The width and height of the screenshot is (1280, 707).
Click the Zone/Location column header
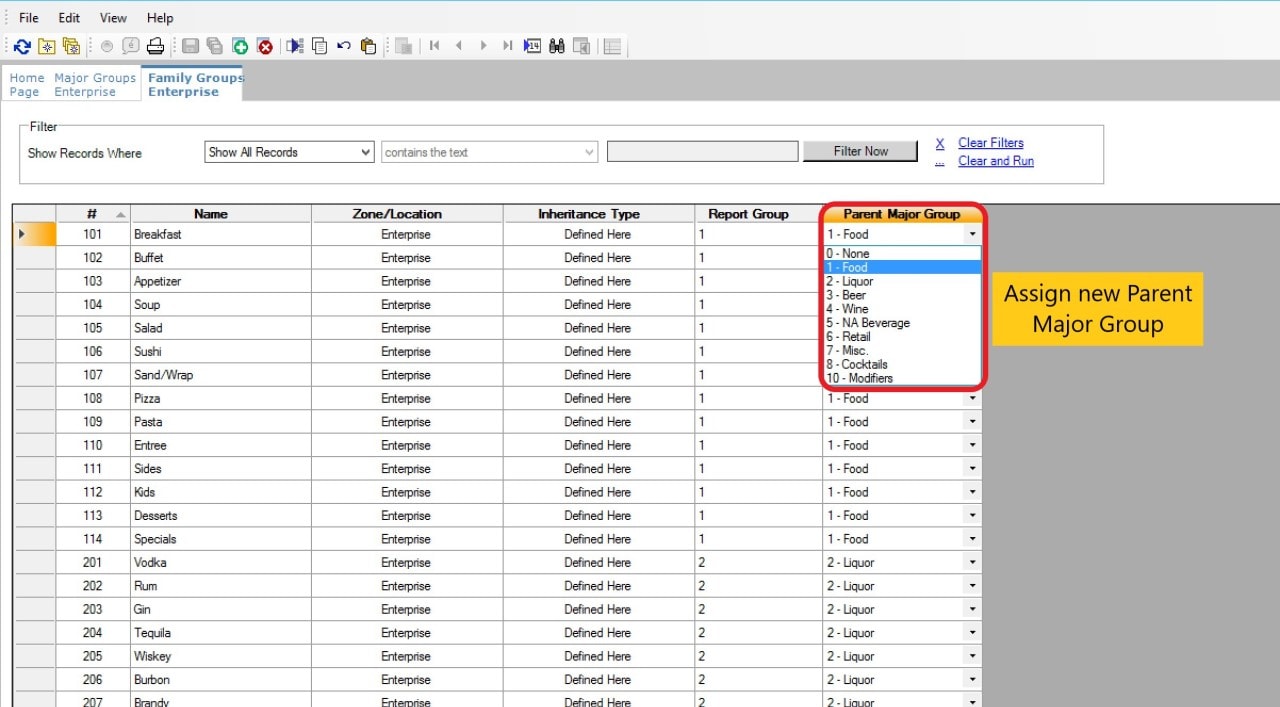406,214
